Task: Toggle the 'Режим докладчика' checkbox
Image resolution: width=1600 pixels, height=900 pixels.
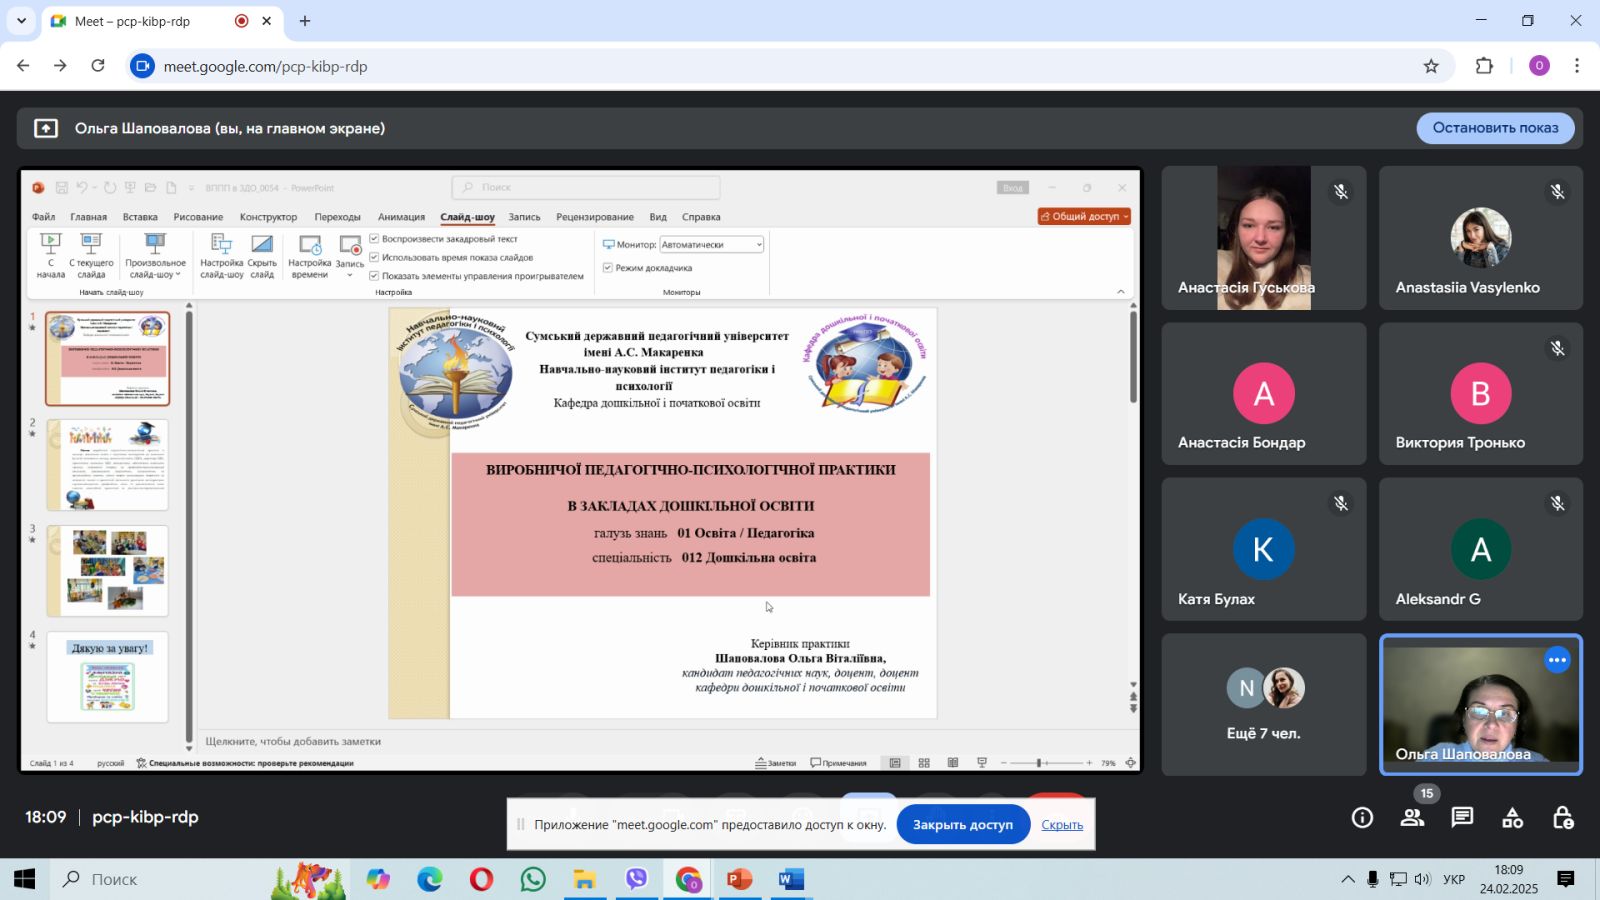Action: [607, 268]
